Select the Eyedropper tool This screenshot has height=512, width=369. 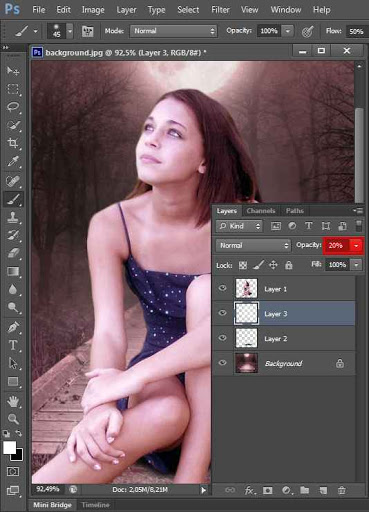(x=13, y=162)
